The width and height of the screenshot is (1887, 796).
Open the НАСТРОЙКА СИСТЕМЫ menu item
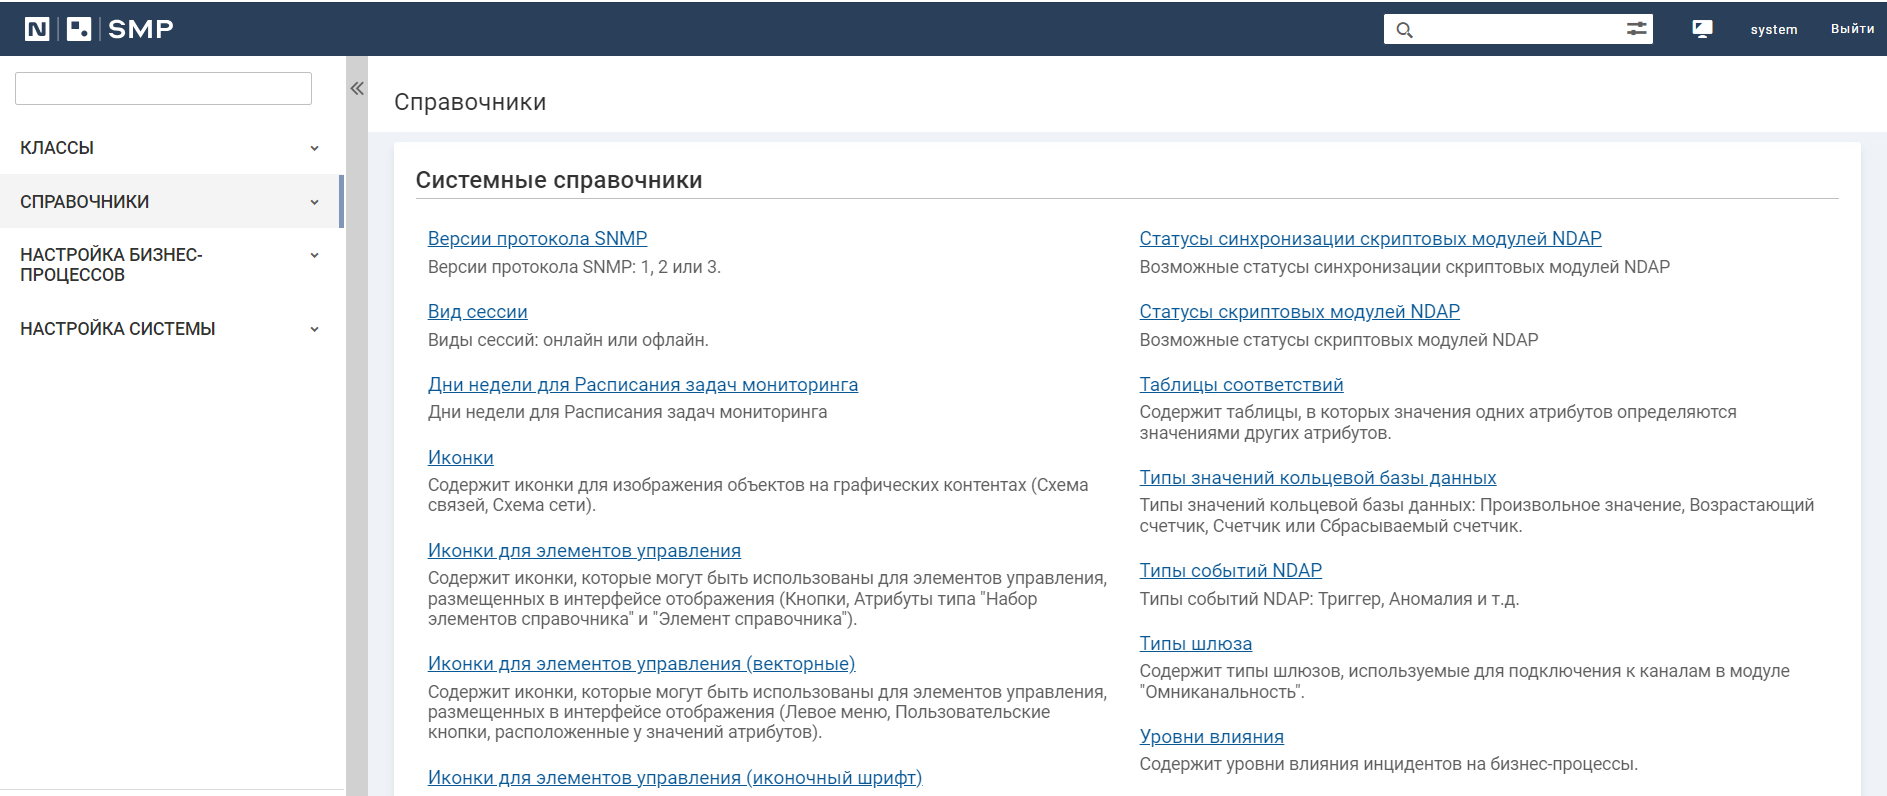click(118, 329)
